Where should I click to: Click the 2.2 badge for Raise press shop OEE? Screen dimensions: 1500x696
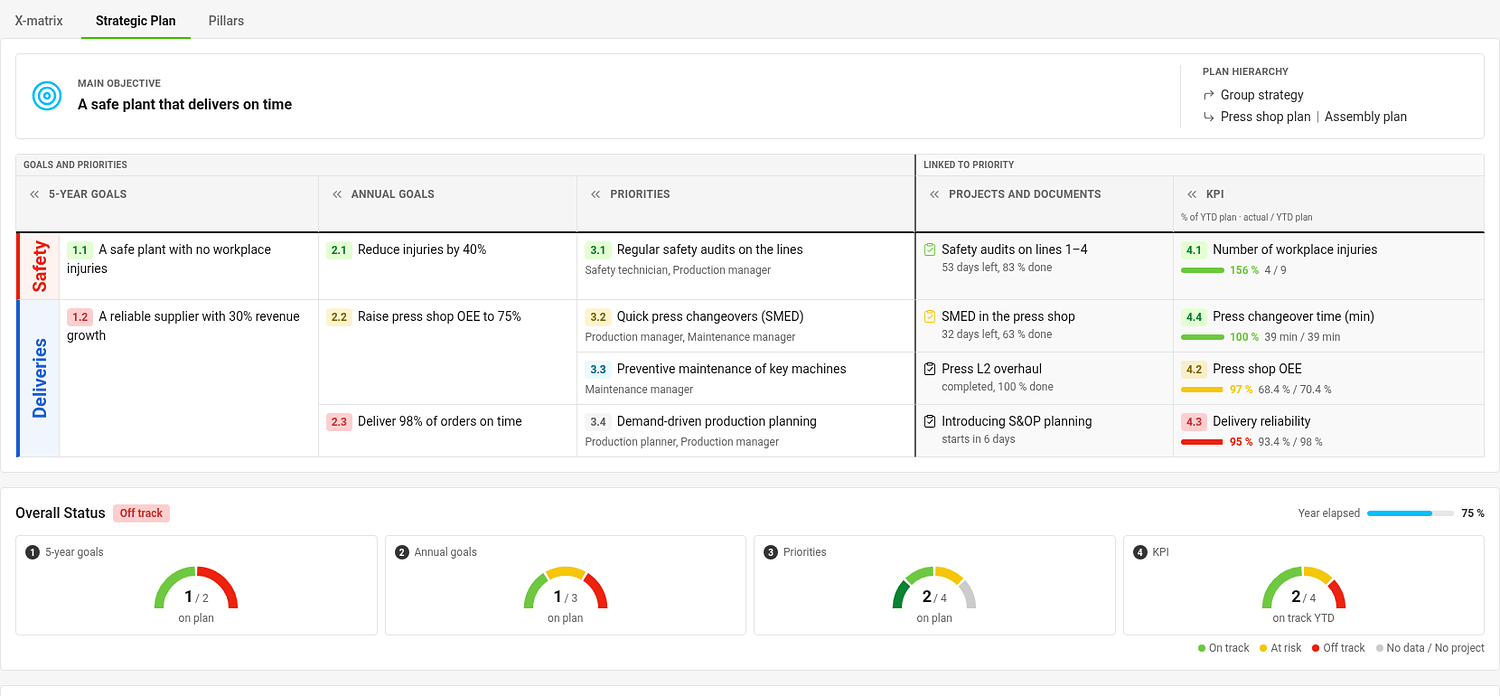pyautogui.click(x=339, y=317)
